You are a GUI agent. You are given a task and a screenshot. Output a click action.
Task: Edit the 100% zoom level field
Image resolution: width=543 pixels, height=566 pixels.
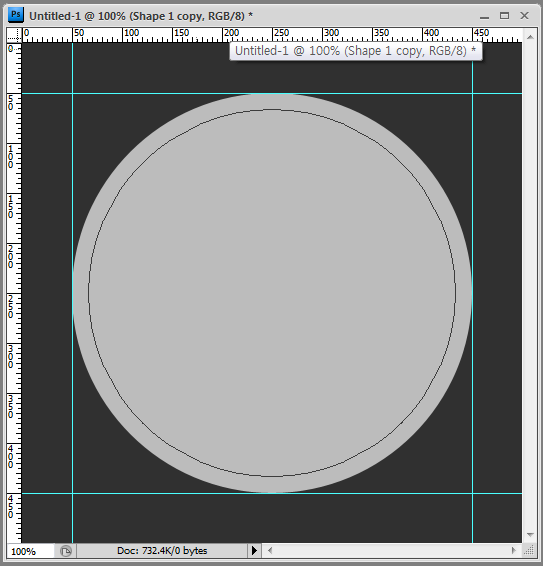pos(31,551)
